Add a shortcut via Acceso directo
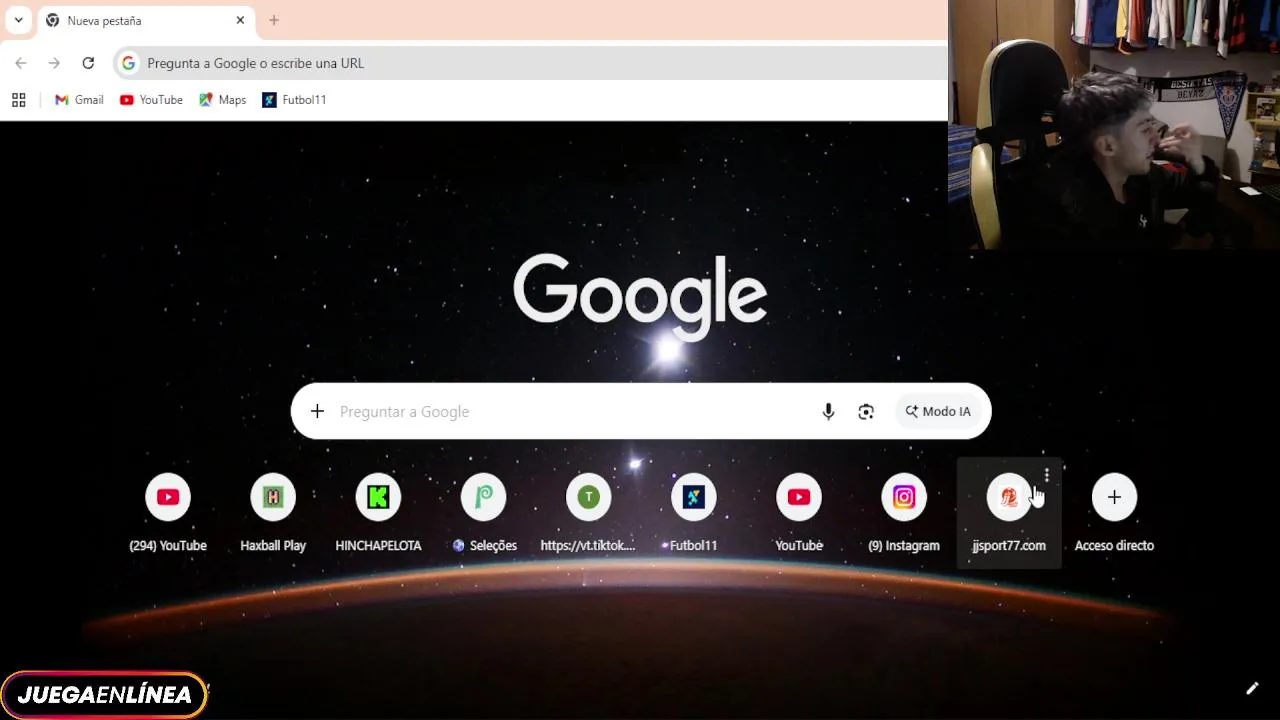1280x720 pixels. click(x=1114, y=512)
